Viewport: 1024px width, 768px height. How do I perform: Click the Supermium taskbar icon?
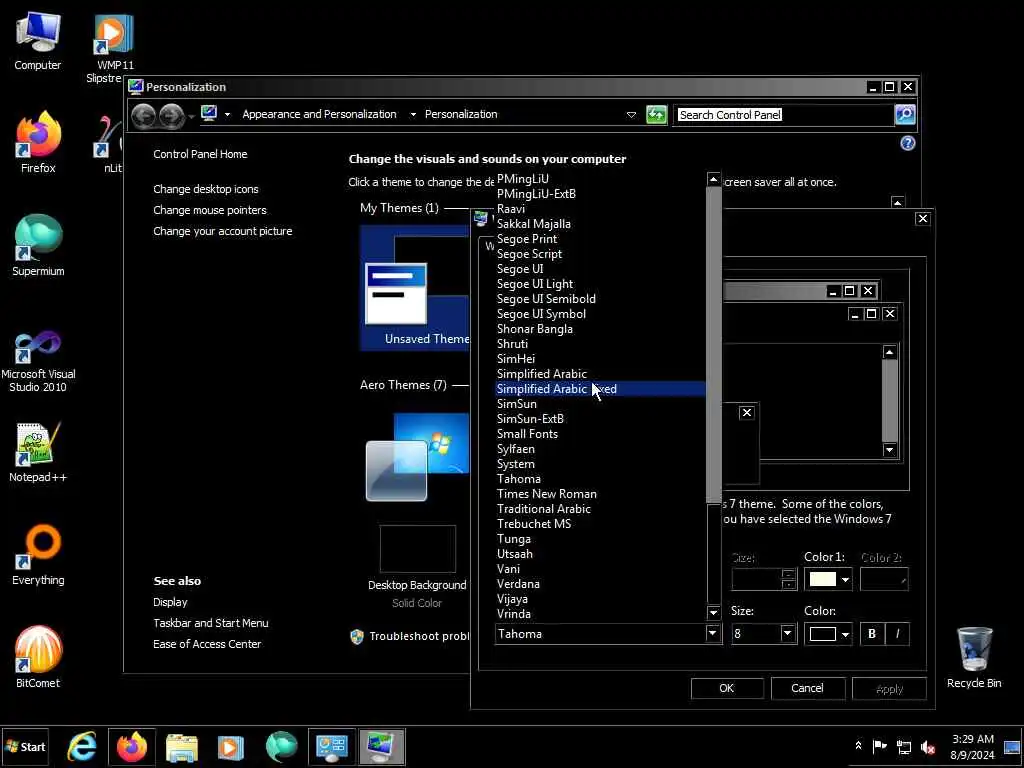(x=281, y=746)
